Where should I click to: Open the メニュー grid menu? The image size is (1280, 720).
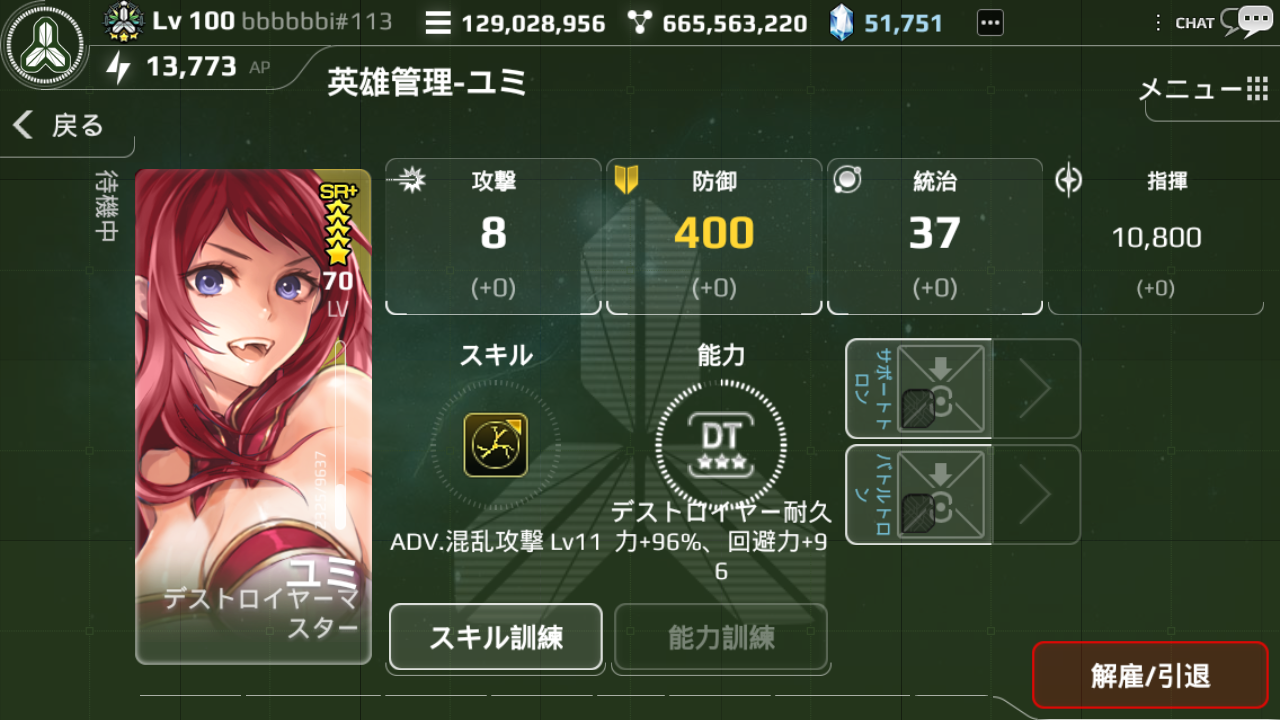[x=1204, y=90]
